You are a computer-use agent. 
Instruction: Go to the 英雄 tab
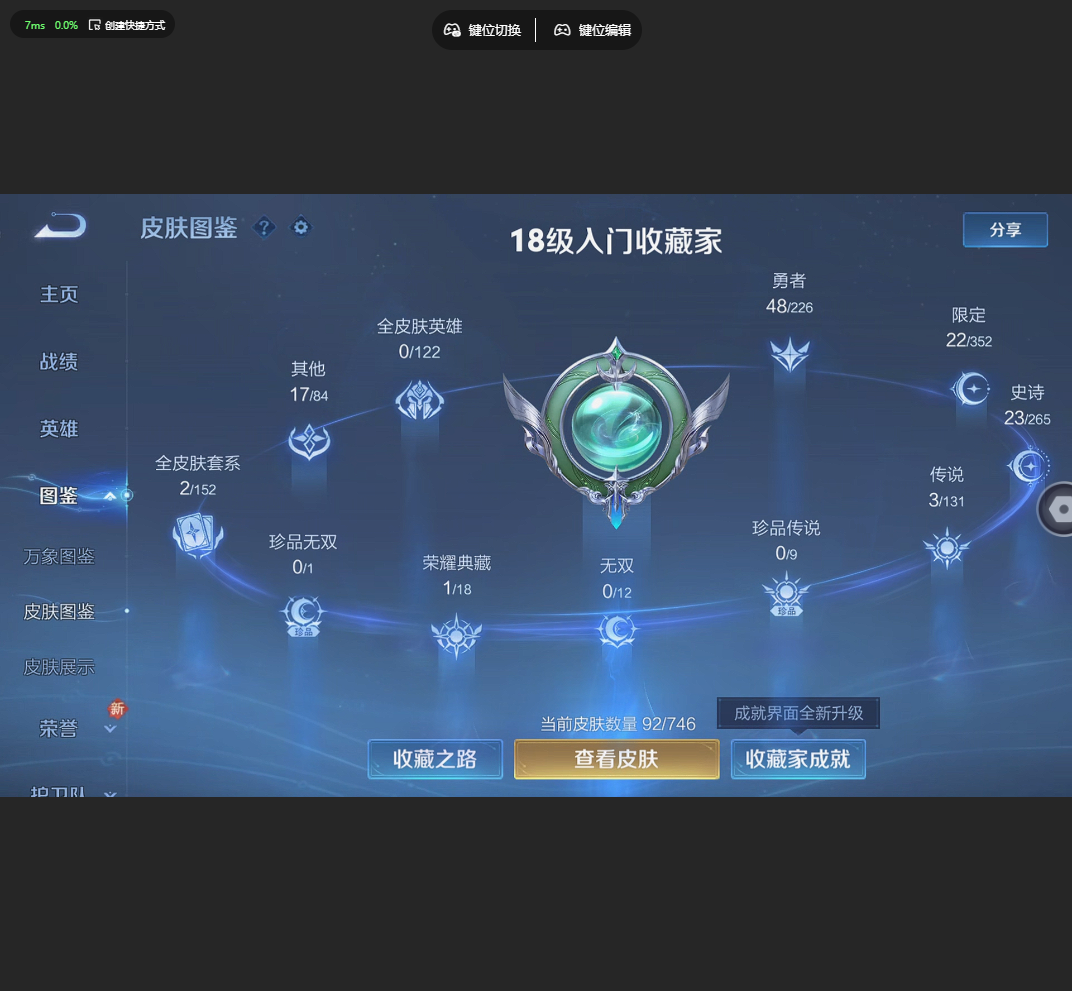click(x=59, y=429)
